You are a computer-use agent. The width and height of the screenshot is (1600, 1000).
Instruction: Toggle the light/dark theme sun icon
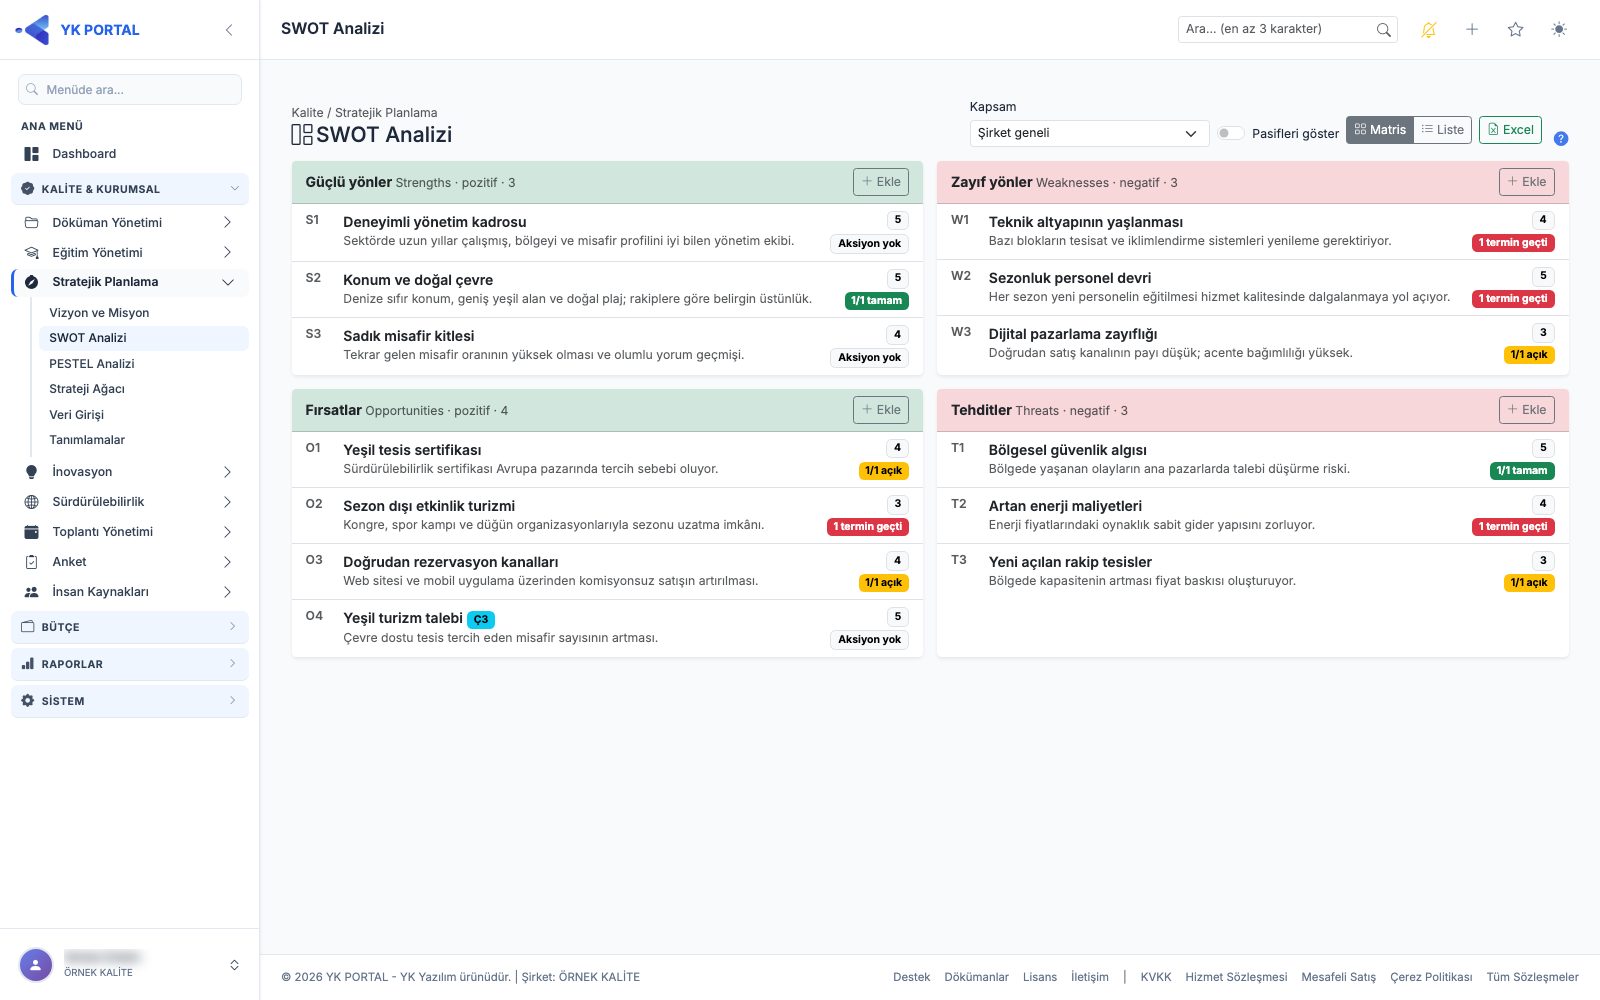[x=1559, y=30]
